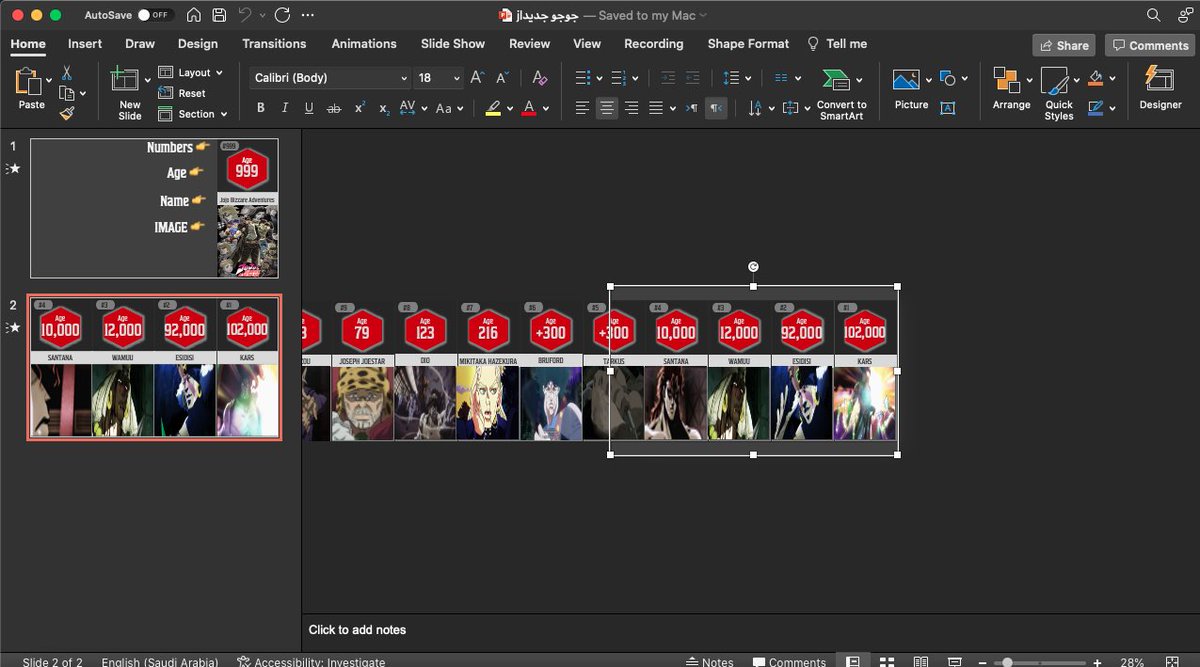Switch to the Slide Show tab
Image resolution: width=1200 pixels, height=667 pixels.
[453, 44]
